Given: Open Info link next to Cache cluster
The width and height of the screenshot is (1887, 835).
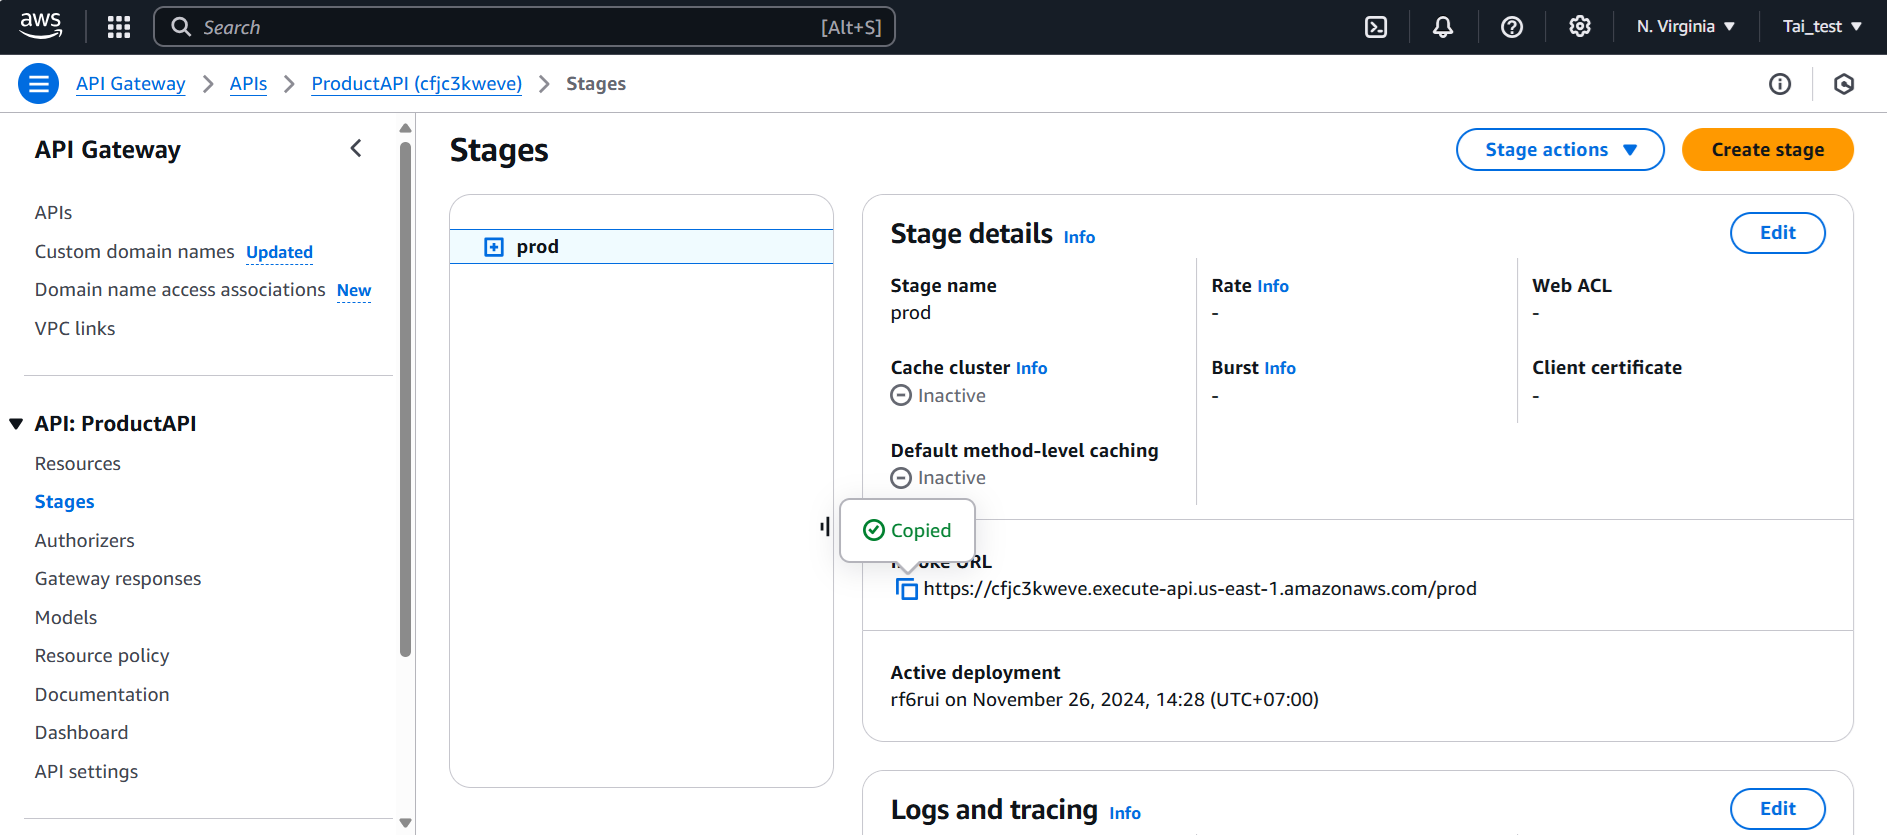Looking at the screenshot, I should 1032,368.
